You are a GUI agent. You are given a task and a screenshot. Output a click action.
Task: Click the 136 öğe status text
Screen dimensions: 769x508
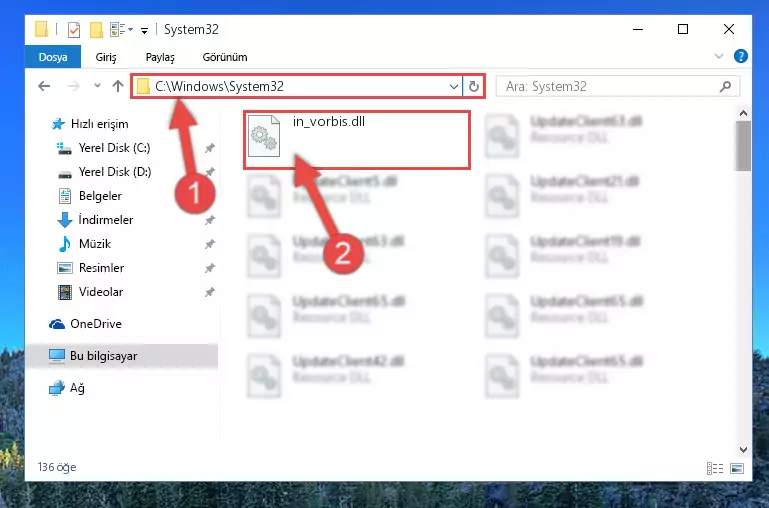[57, 467]
